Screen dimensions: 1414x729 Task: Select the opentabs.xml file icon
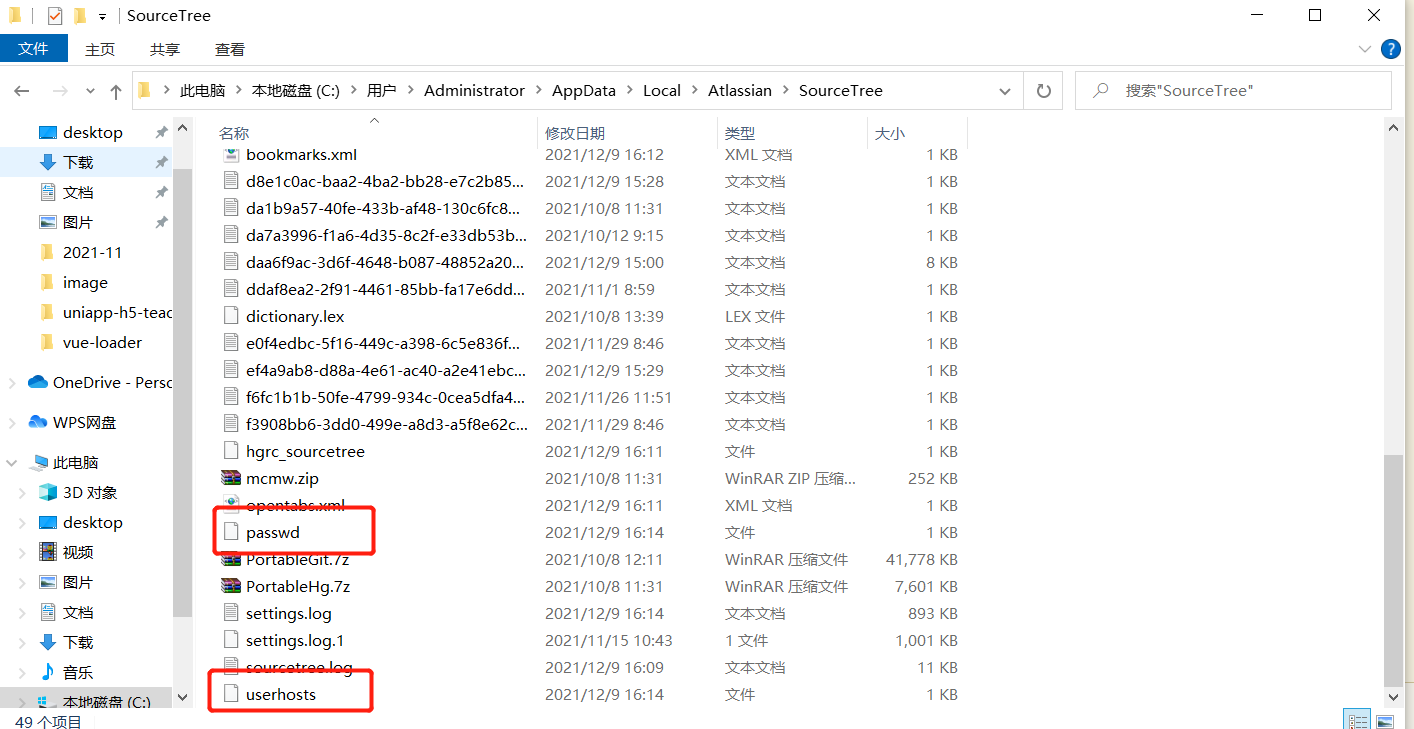(x=231, y=506)
